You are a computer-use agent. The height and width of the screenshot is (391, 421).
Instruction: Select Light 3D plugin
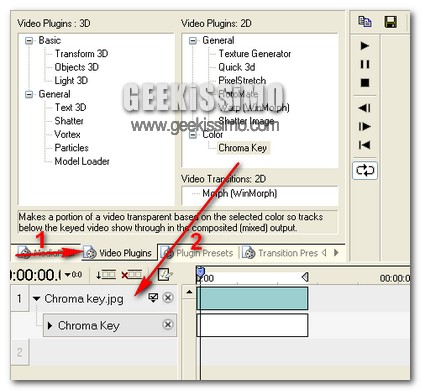tap(71, 81)
